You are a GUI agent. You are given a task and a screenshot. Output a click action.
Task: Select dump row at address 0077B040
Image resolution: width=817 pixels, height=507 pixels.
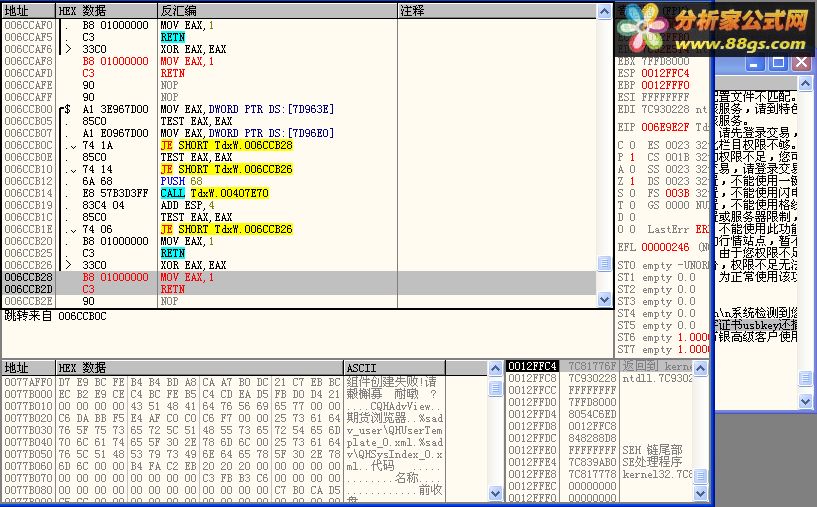coord(224,442)
